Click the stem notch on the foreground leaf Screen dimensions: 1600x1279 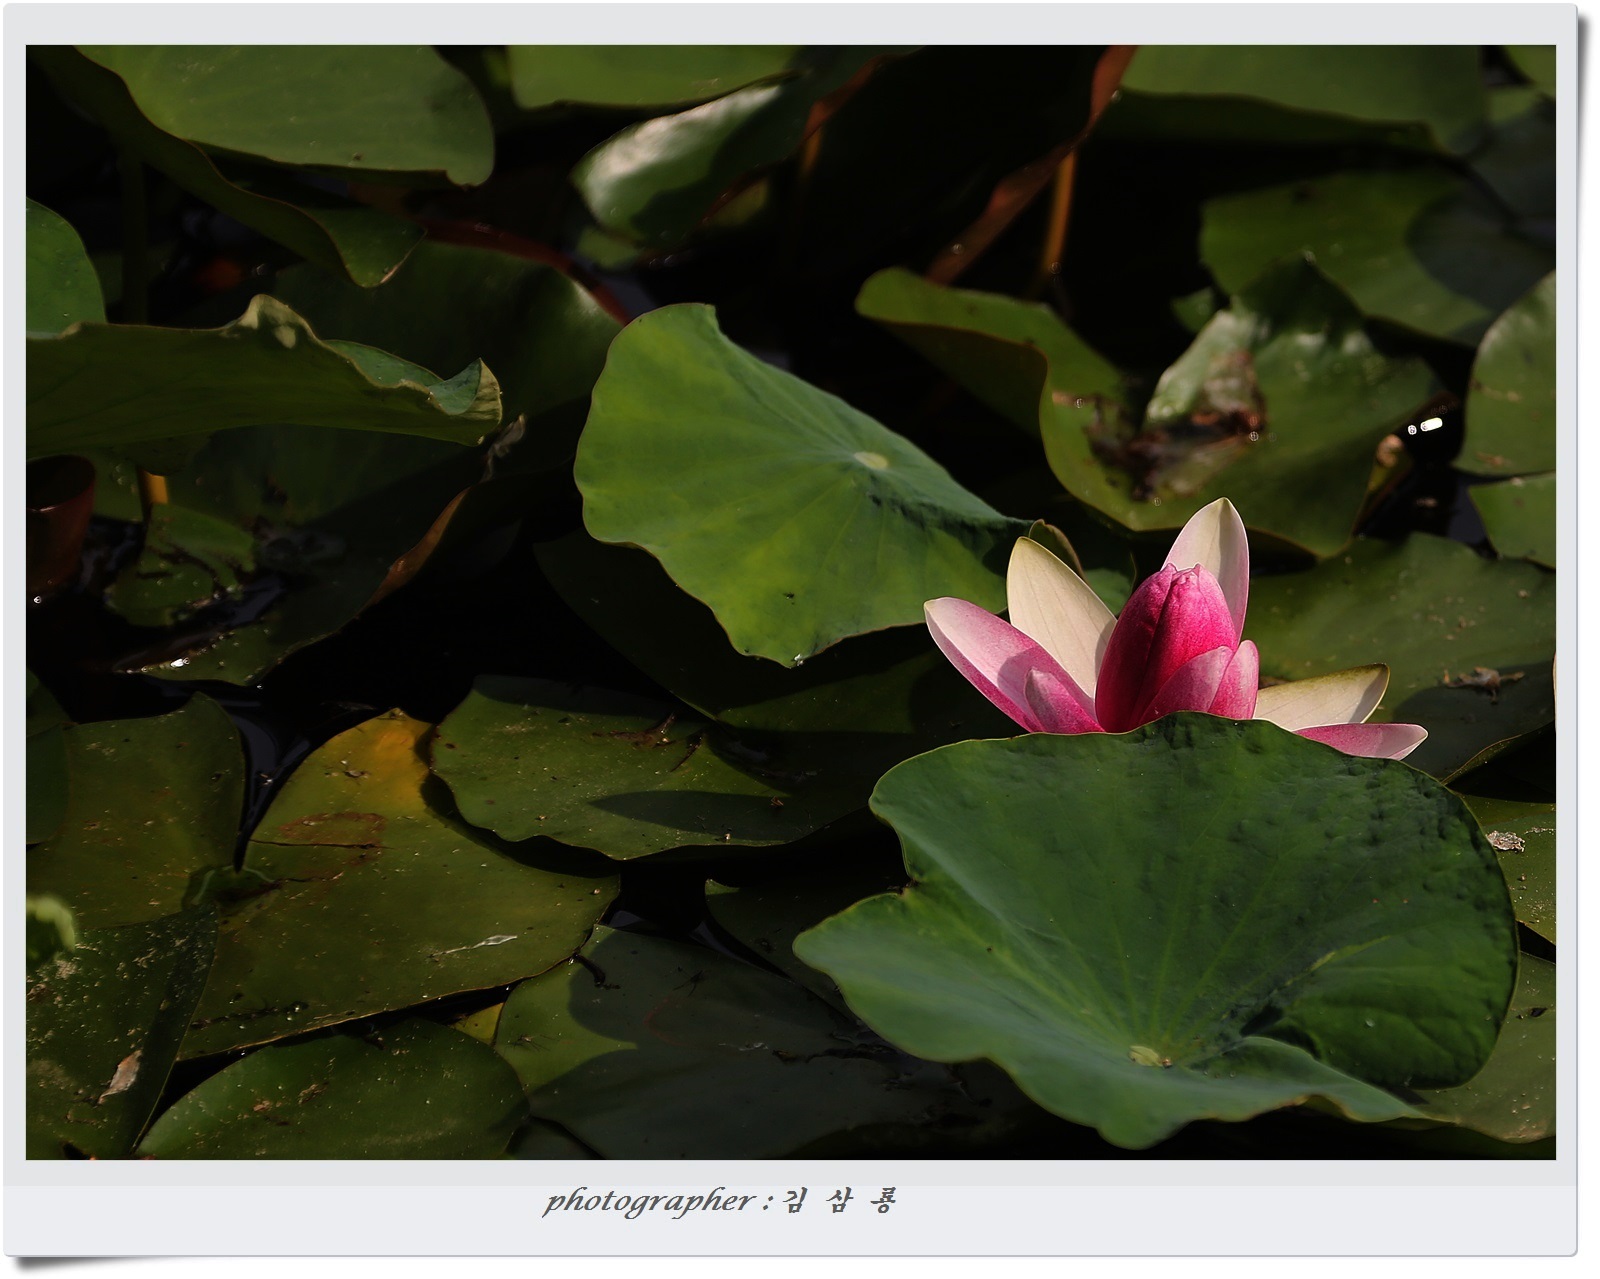[1147, 1055]
